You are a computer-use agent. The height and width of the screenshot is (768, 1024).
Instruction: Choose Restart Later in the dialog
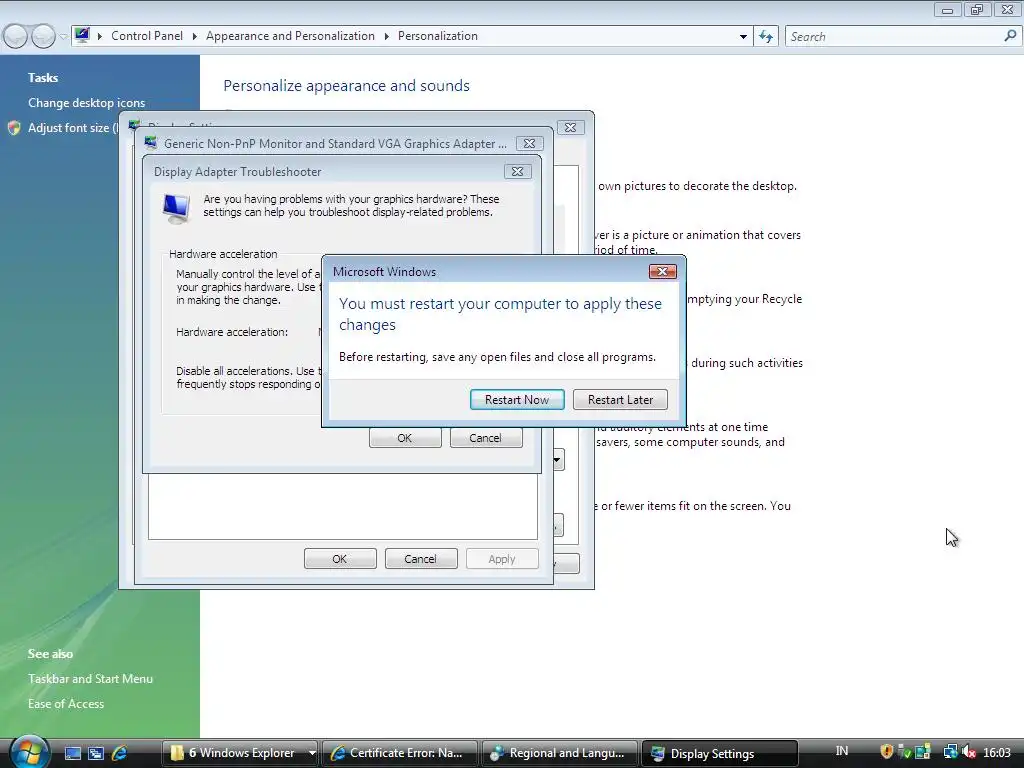pyautogui.click(x=620, y=400)
